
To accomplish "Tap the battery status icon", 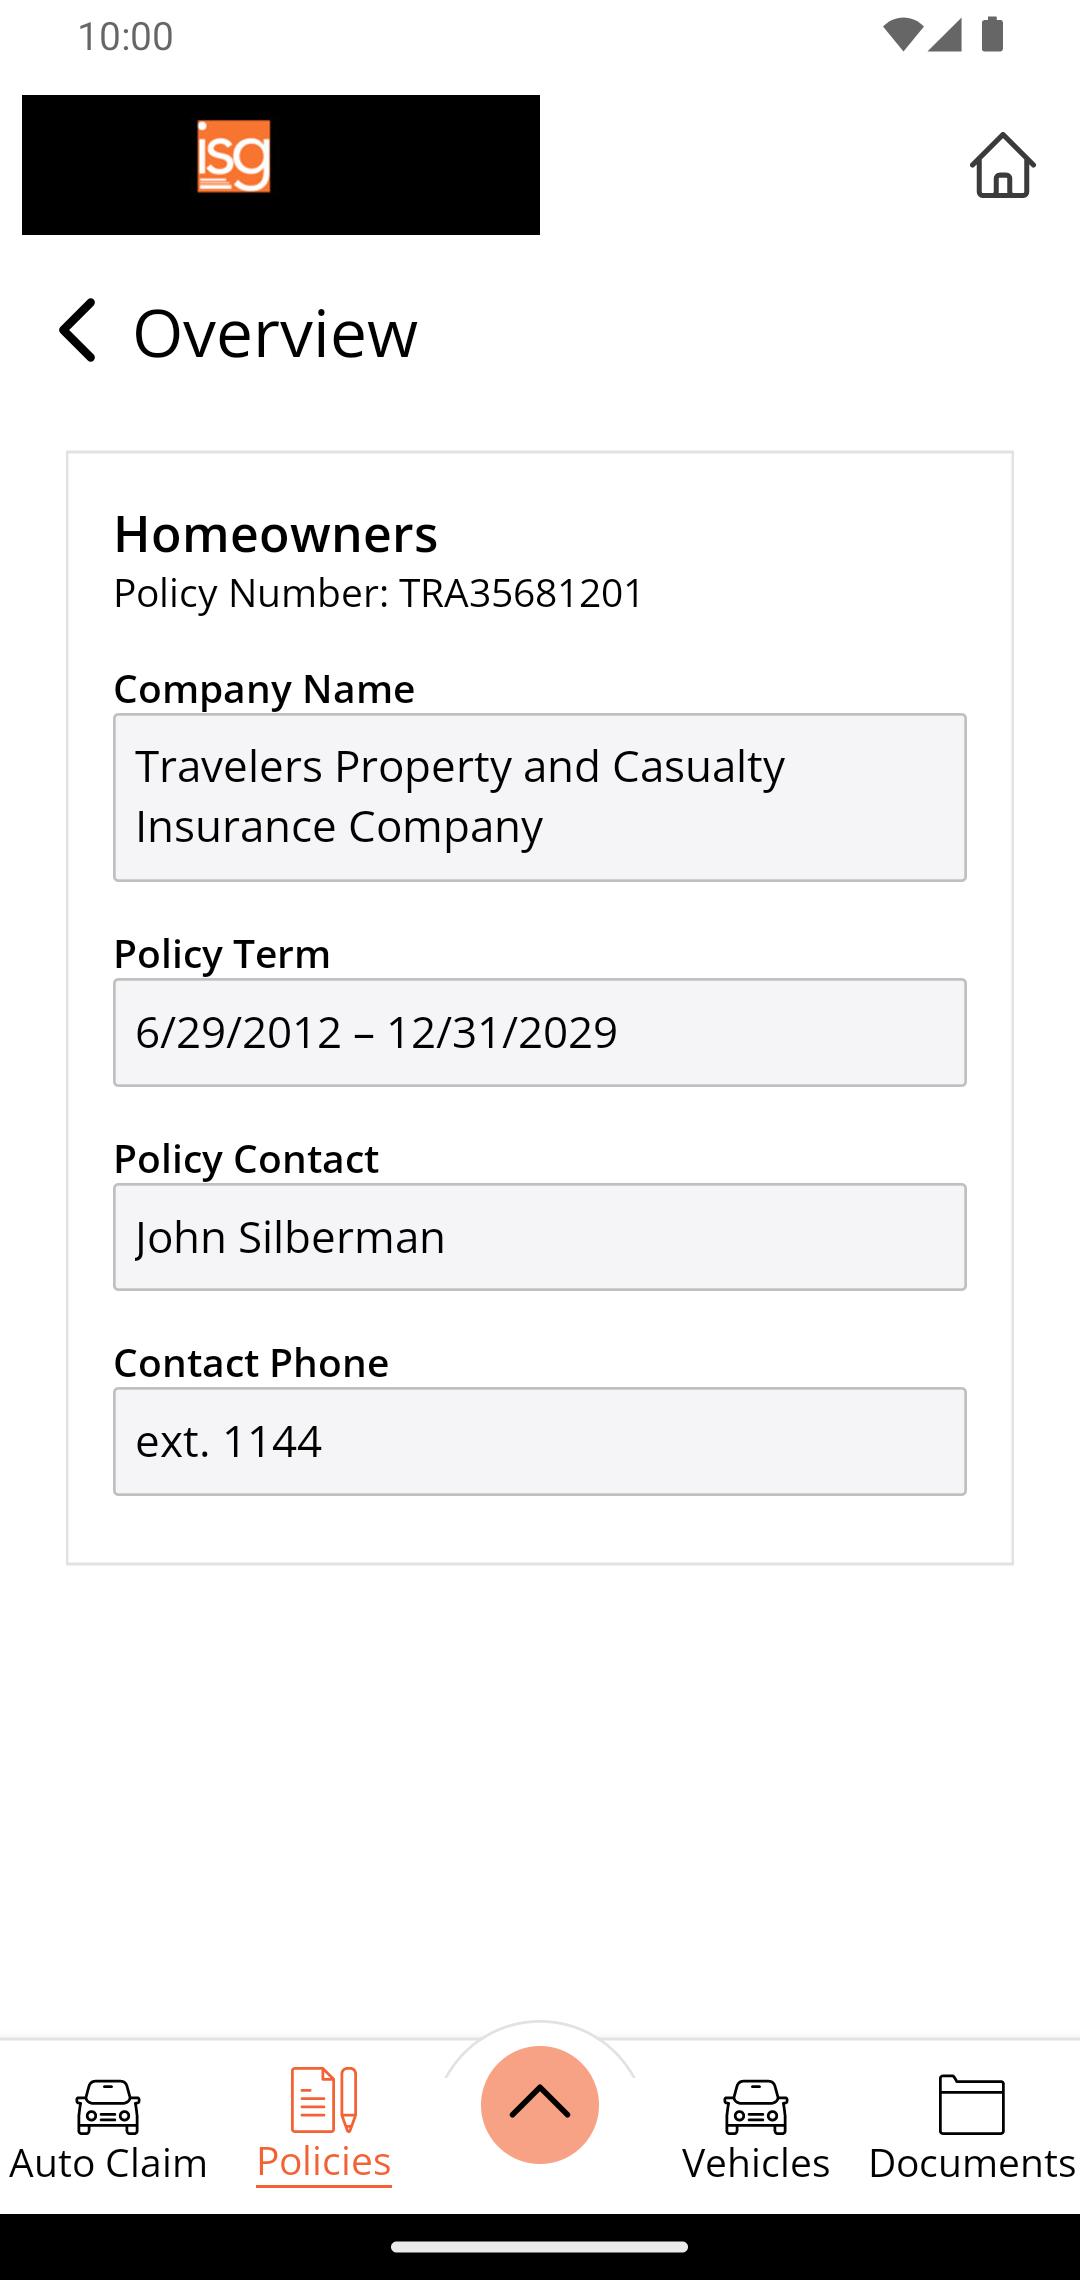I will (992, 35).
